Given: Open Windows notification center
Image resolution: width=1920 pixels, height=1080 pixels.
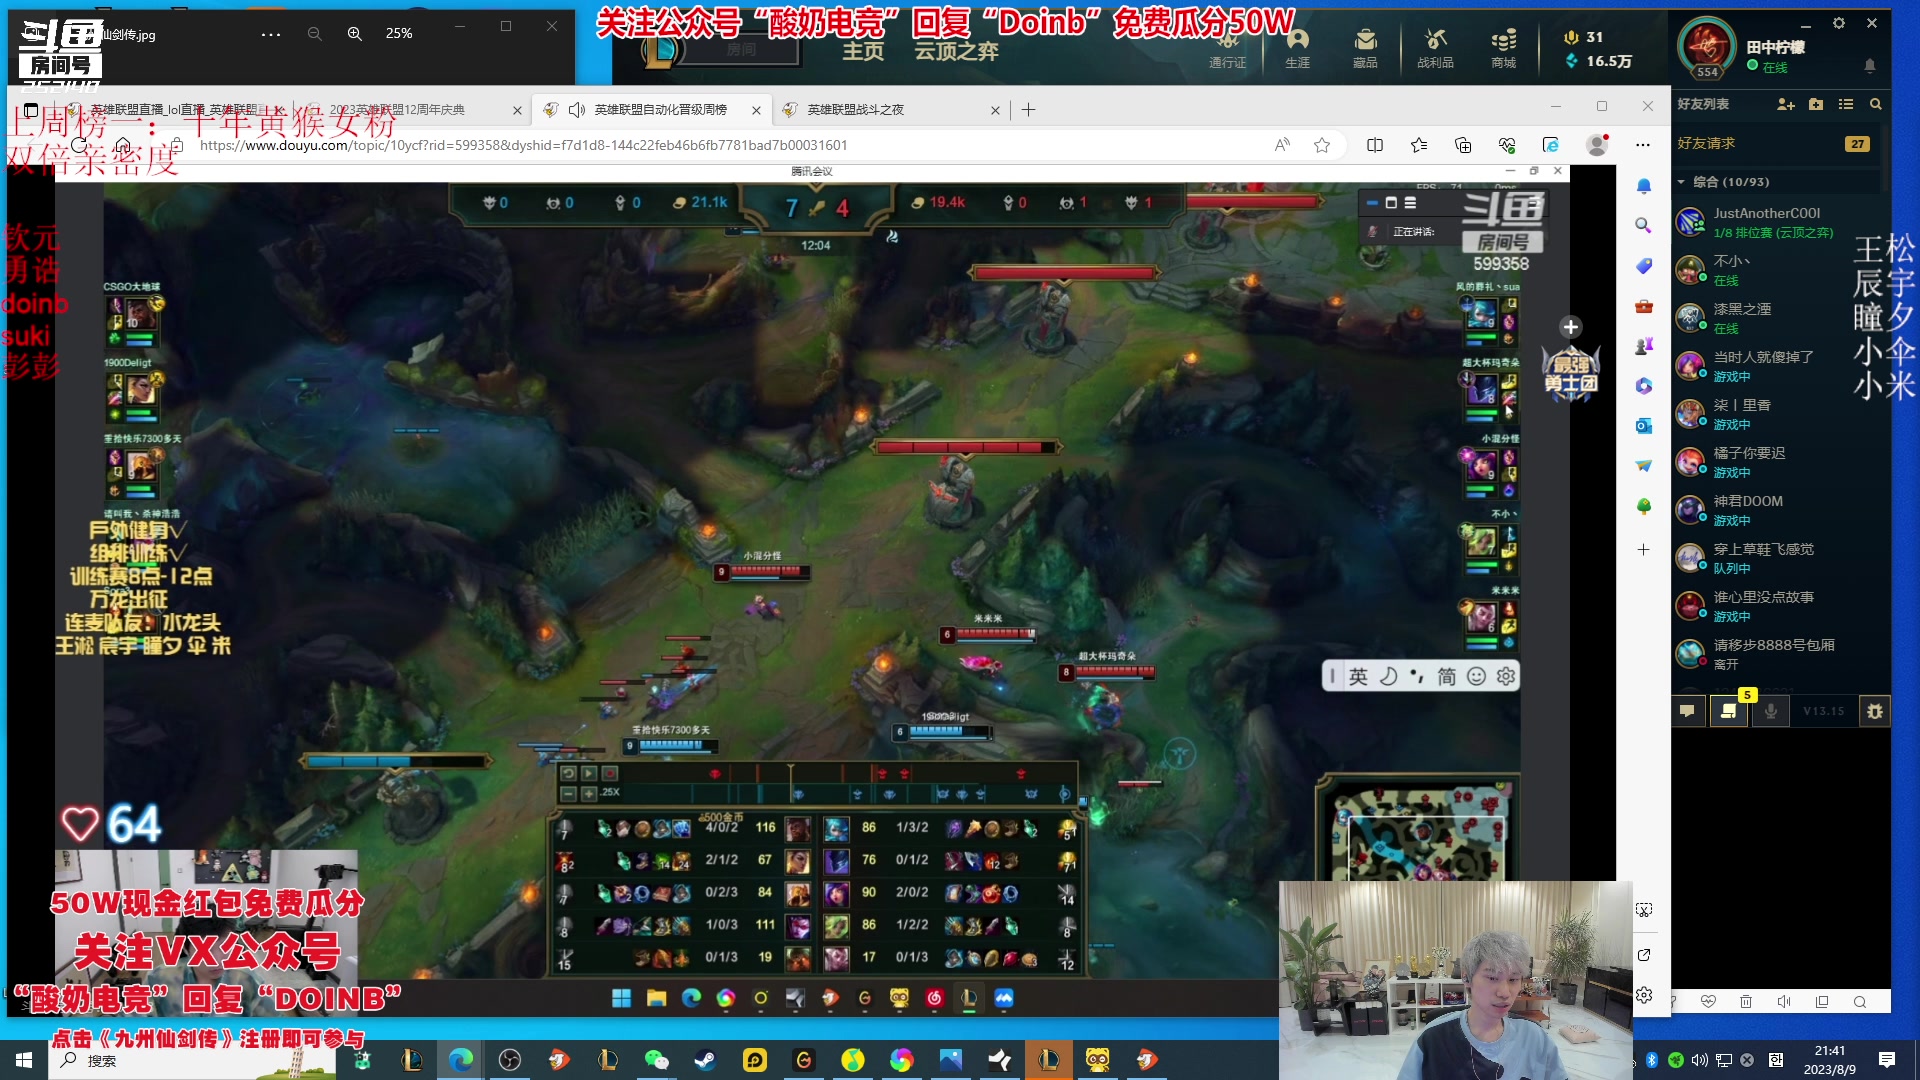Looking at the screenshot, I should (x=1887, y=1060).
